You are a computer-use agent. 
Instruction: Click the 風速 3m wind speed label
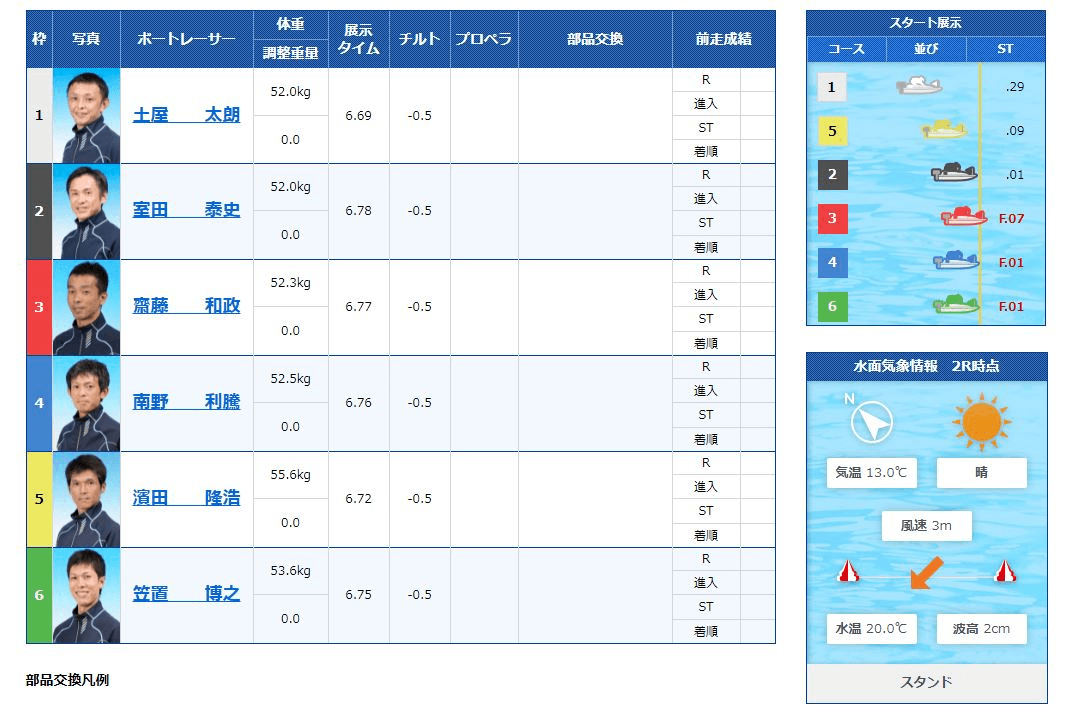926,525
